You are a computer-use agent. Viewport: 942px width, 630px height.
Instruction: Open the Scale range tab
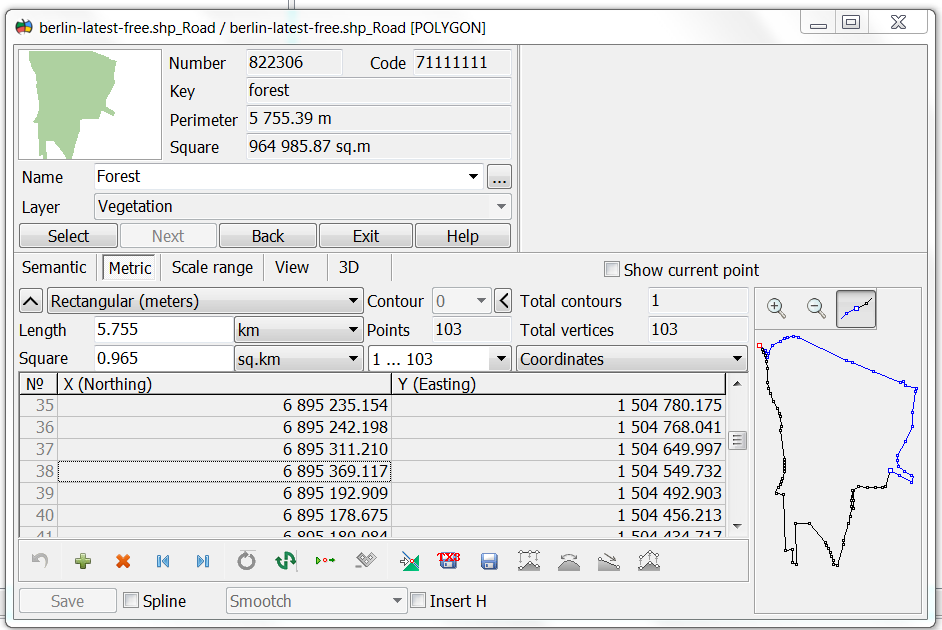click(212, 267)
